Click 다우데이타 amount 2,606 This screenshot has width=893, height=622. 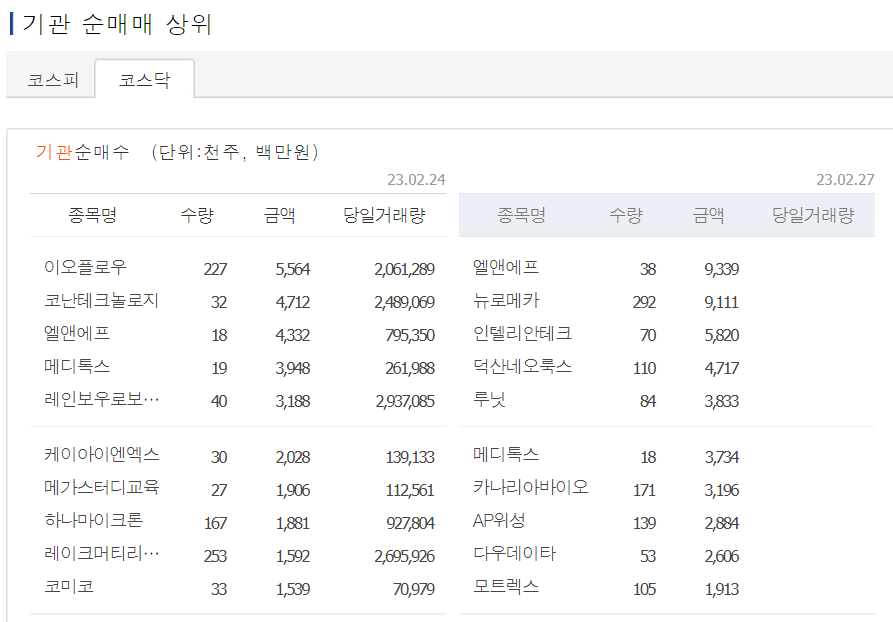click(x=722, y=556)
